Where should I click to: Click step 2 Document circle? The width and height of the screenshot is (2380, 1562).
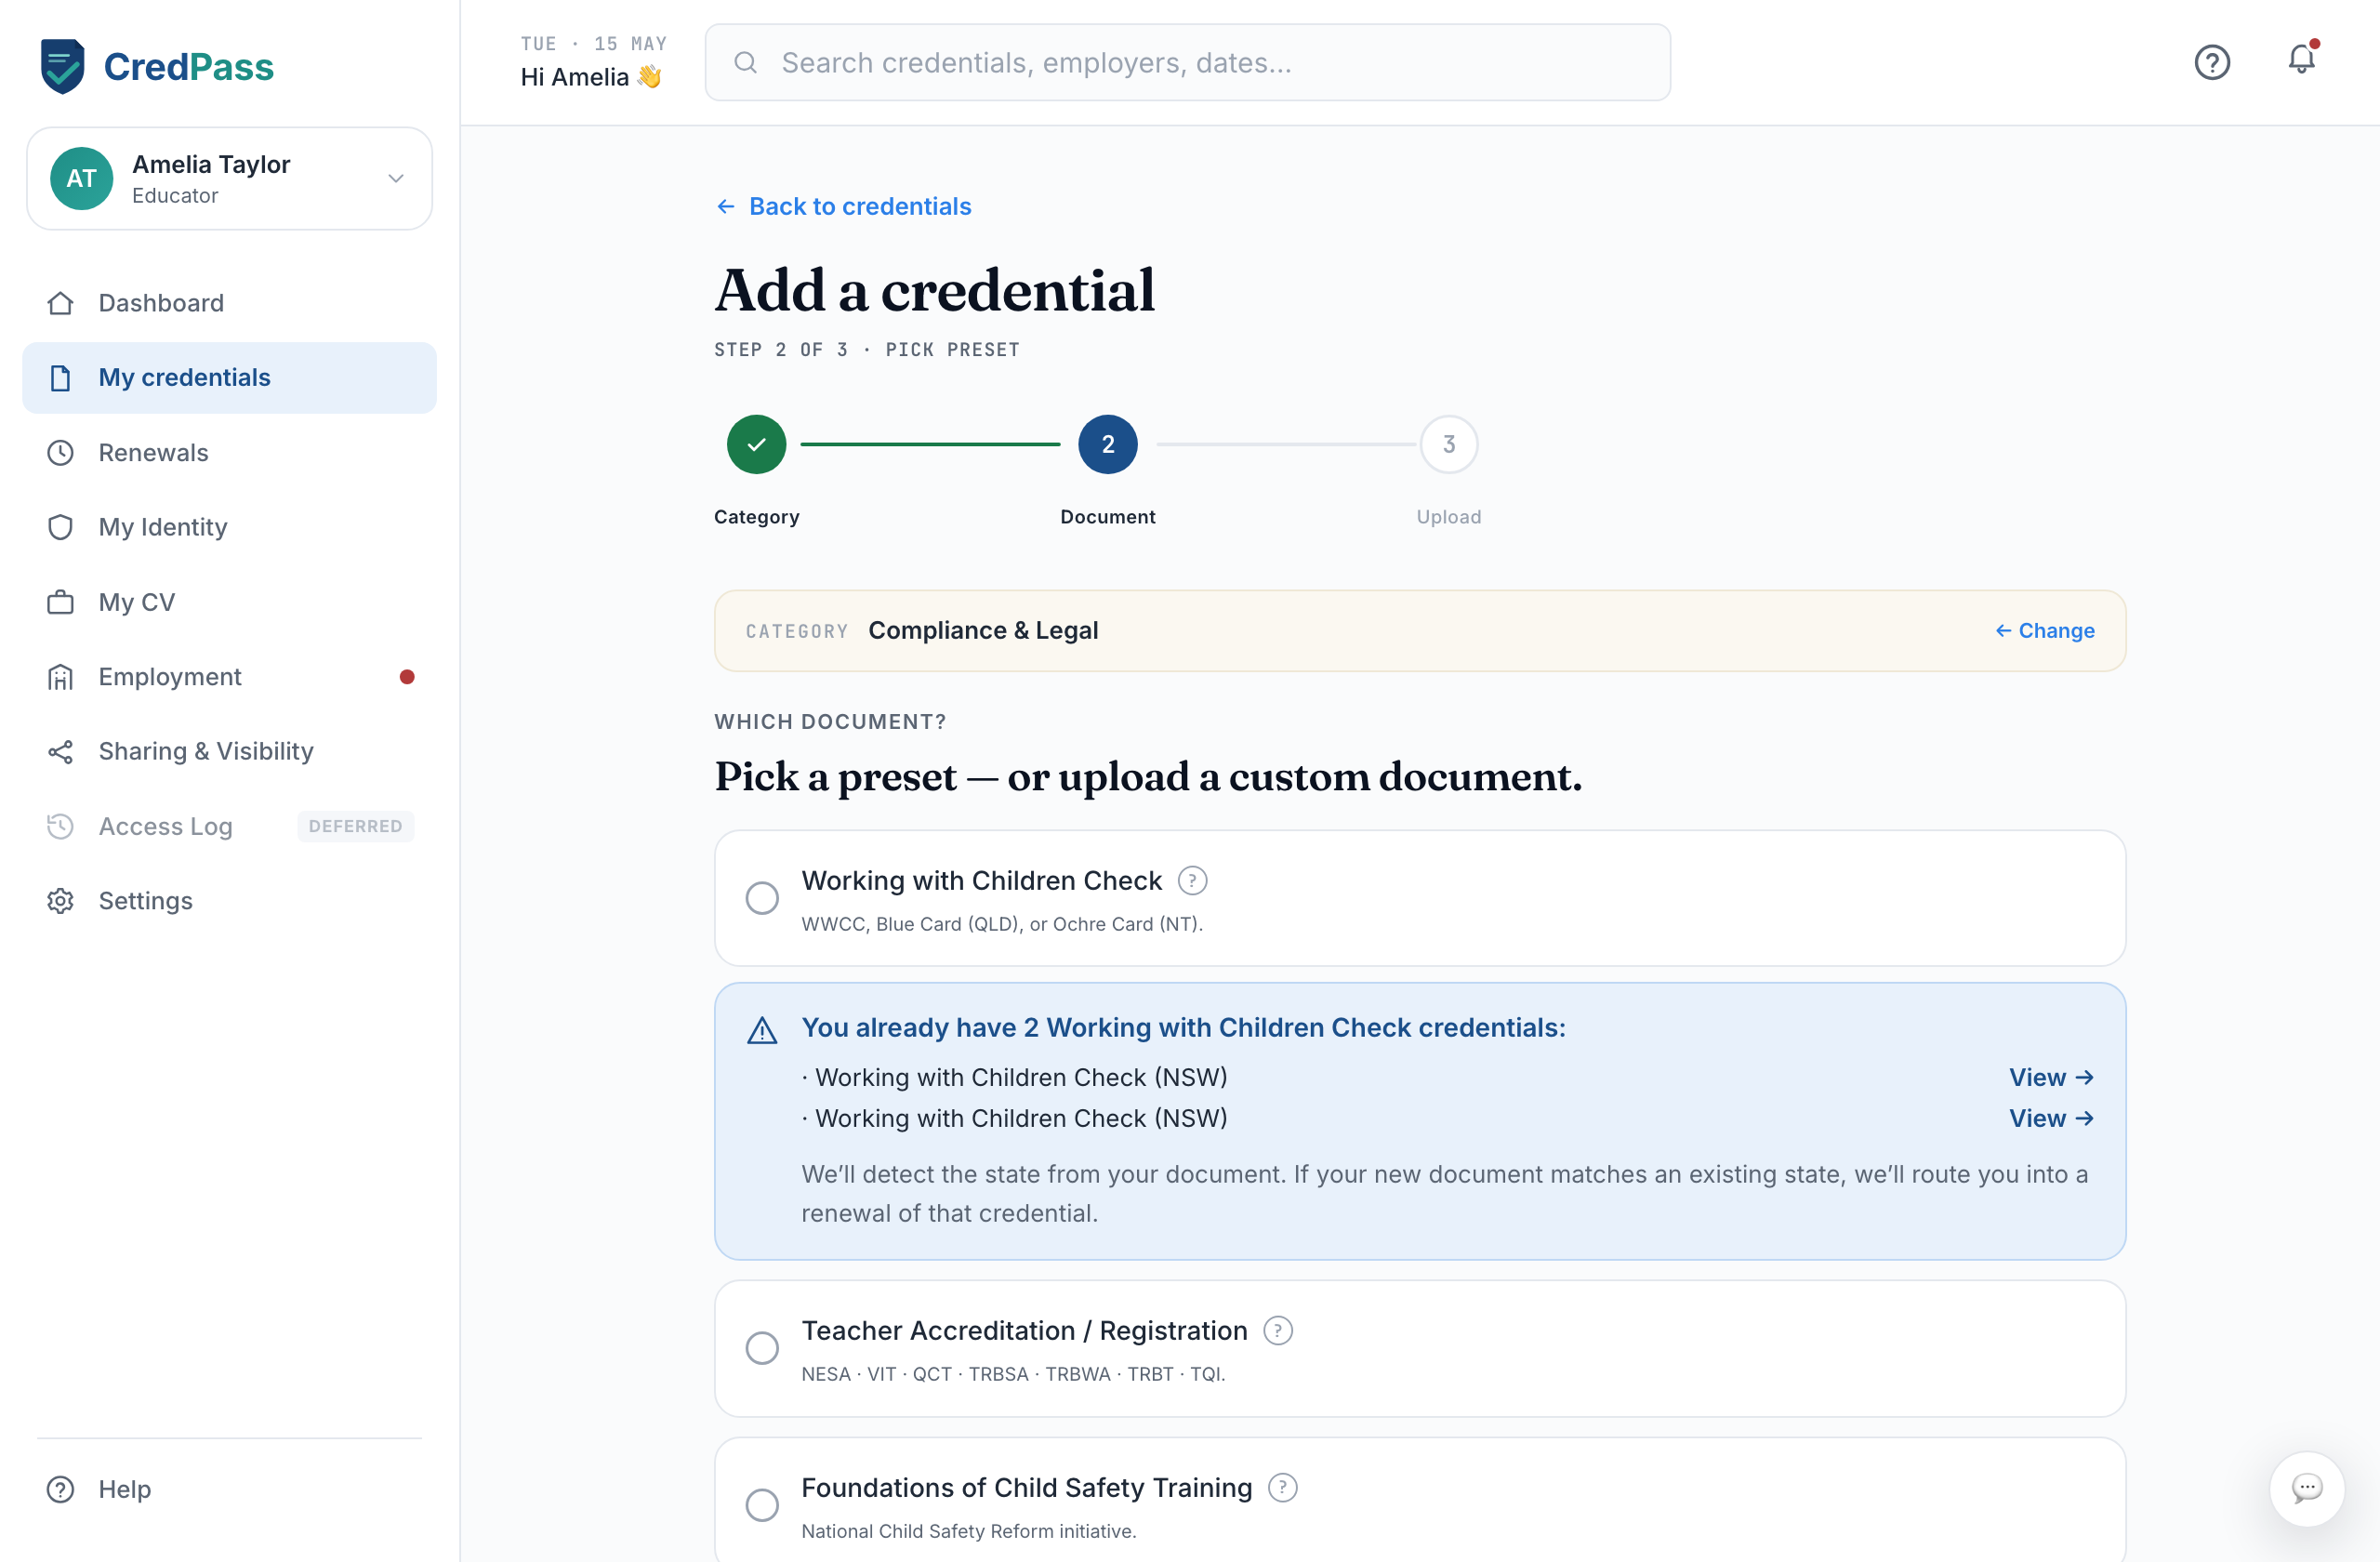[x=1107, y=444]
